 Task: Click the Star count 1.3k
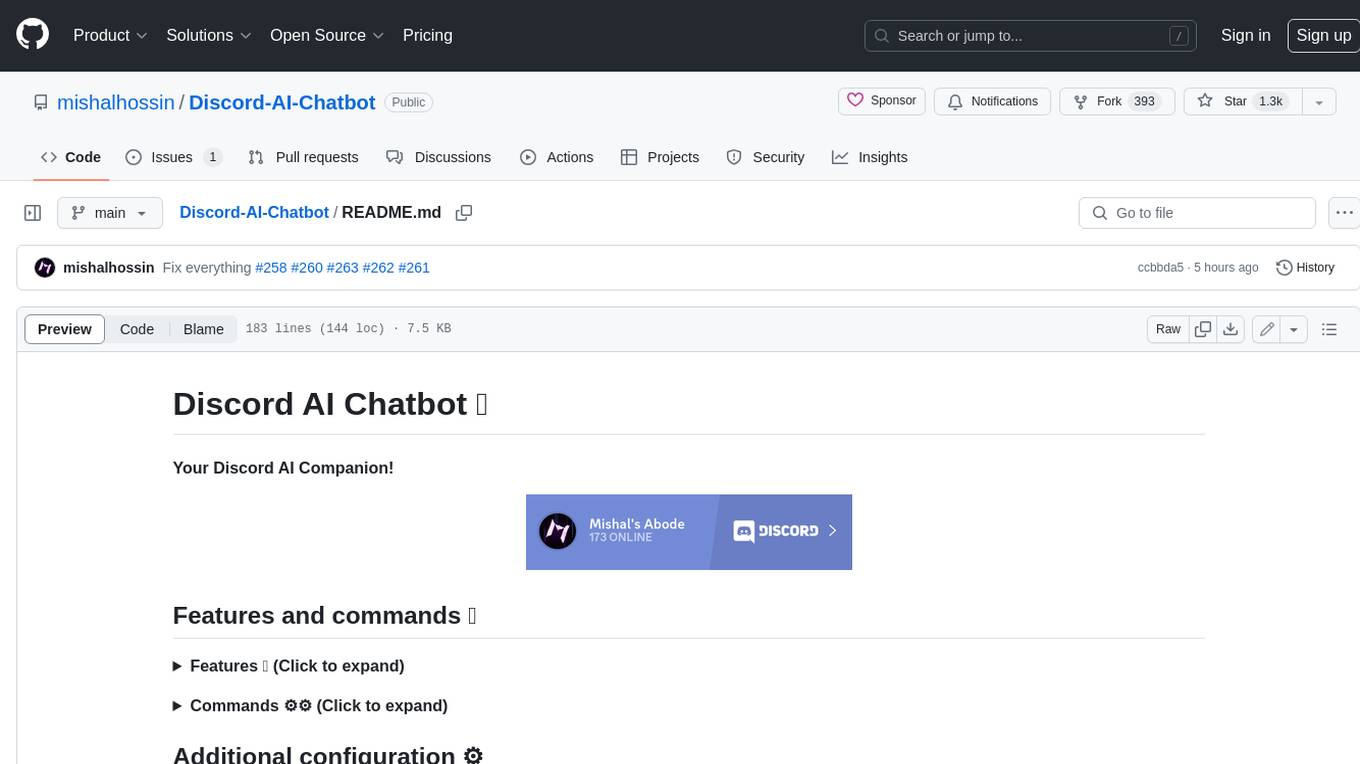click(1270, 101)
